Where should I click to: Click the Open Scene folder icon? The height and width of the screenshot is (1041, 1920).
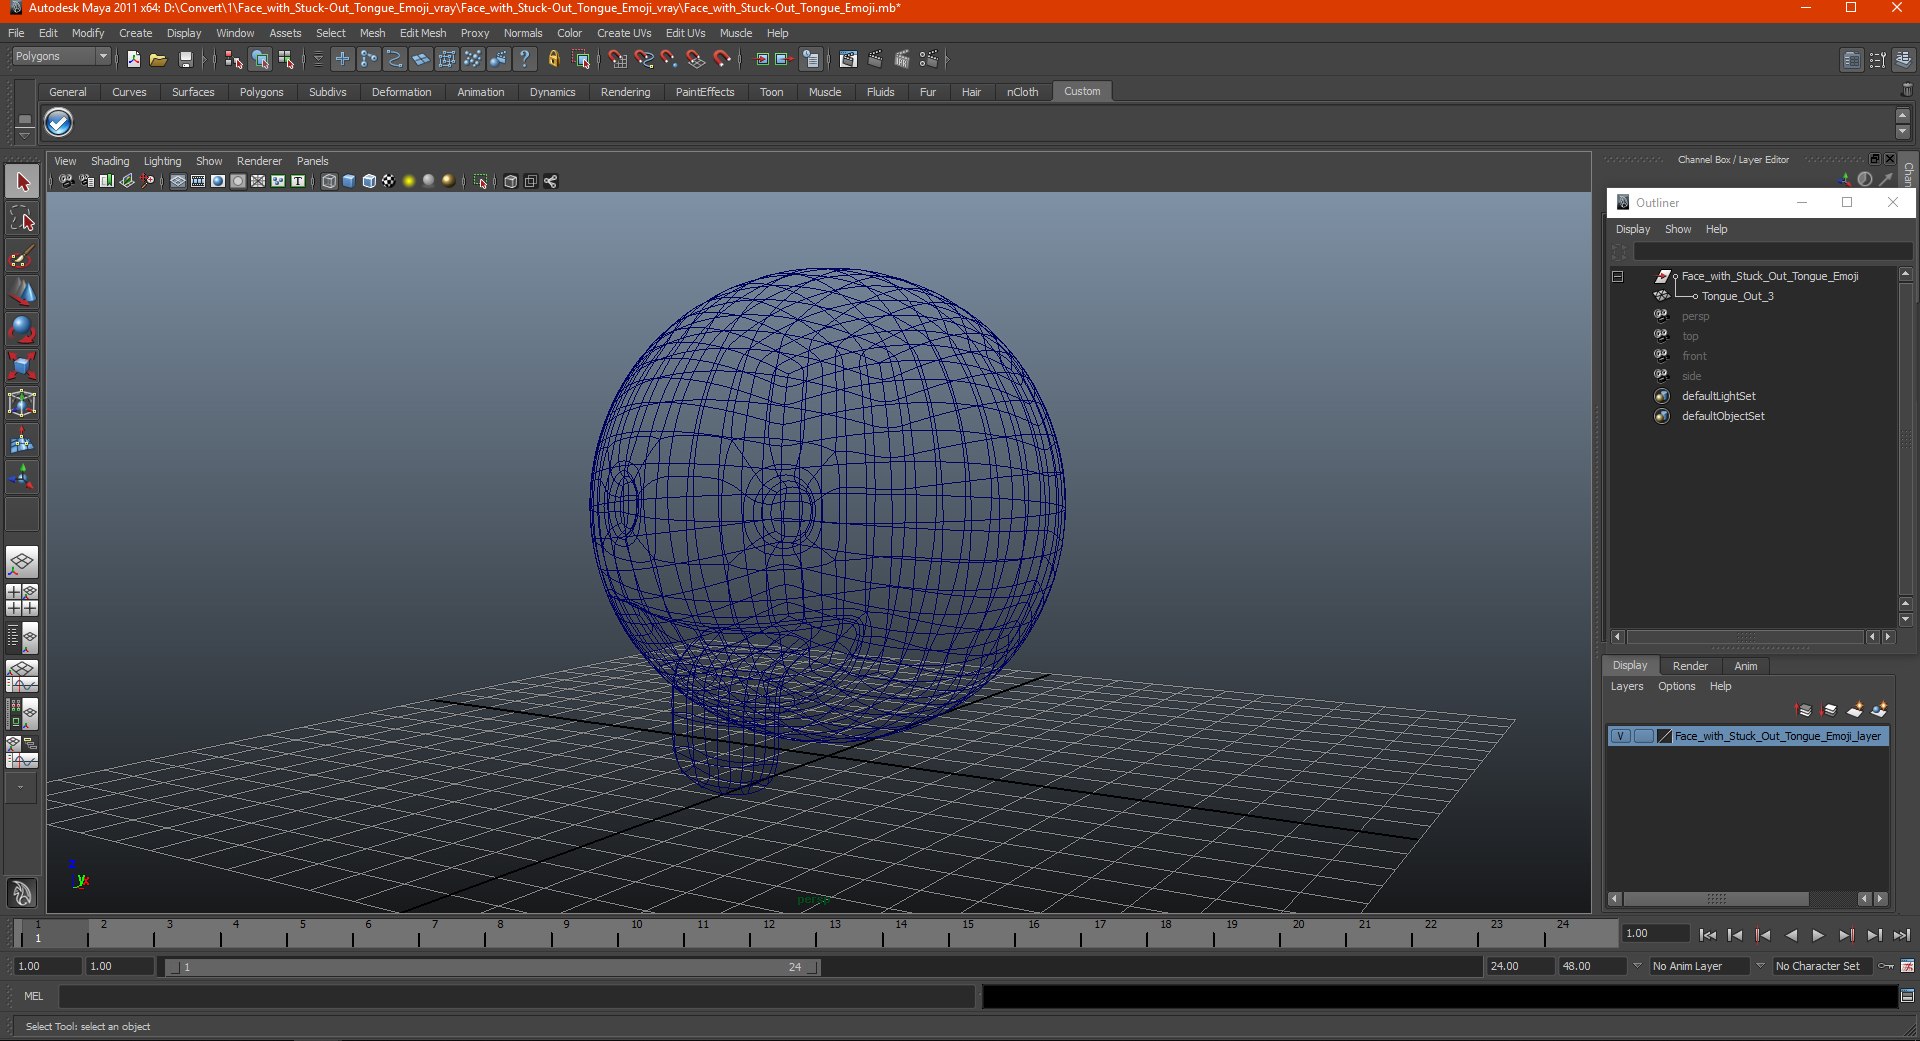158,60
